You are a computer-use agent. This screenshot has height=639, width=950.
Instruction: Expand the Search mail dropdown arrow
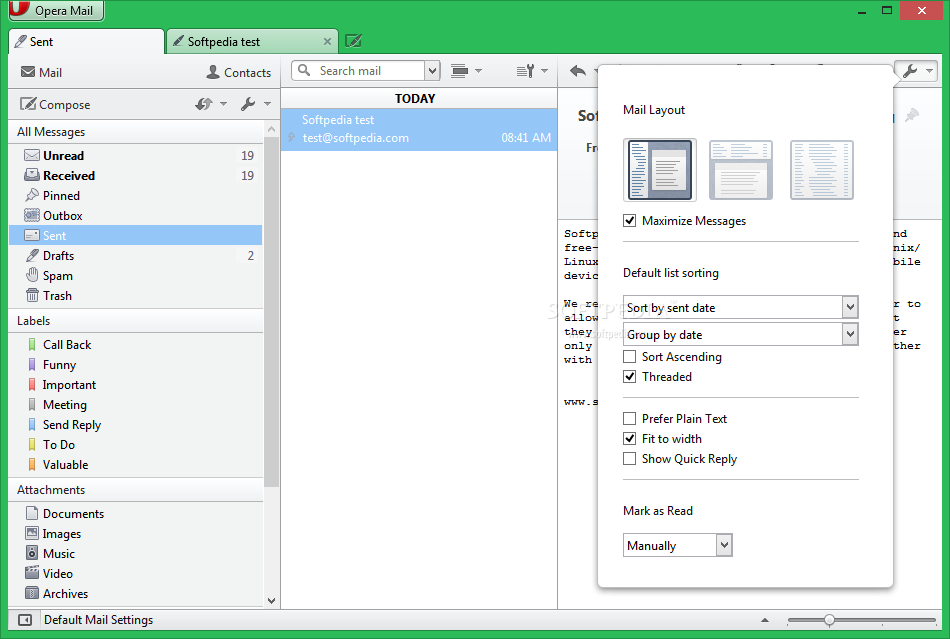coord(432,71)
